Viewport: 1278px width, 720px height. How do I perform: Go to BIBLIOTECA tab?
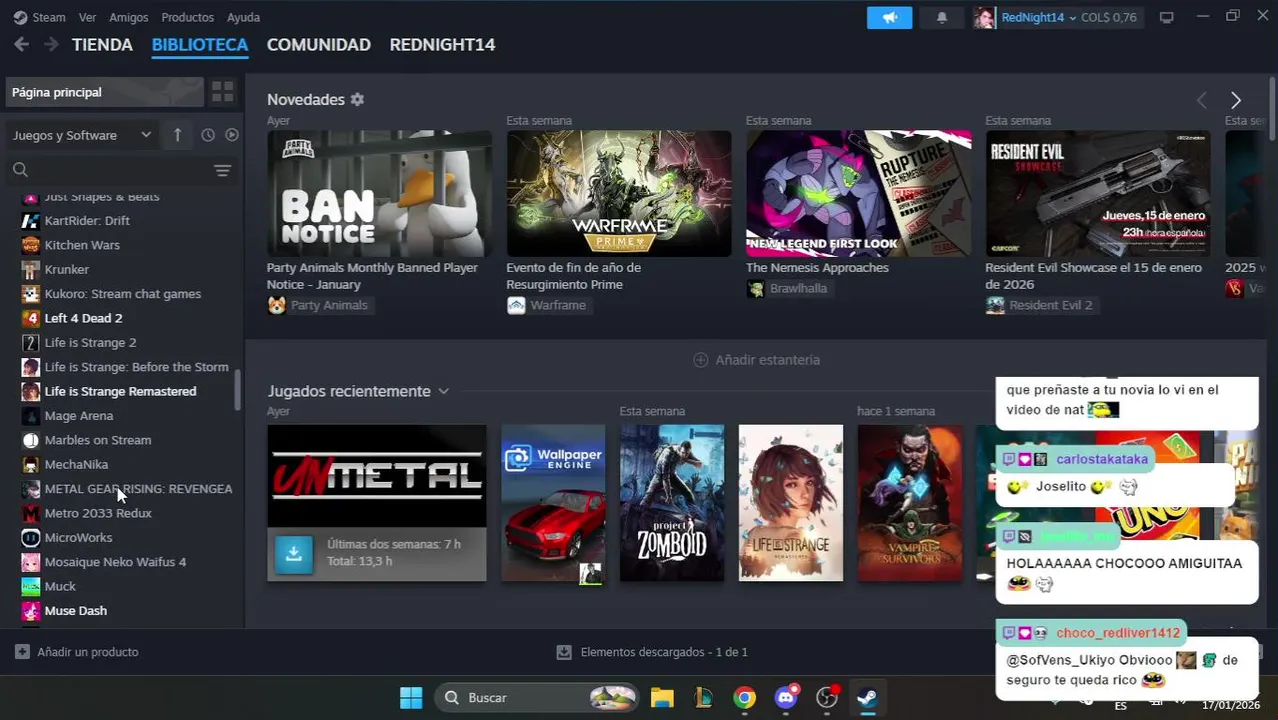point(200,44)
